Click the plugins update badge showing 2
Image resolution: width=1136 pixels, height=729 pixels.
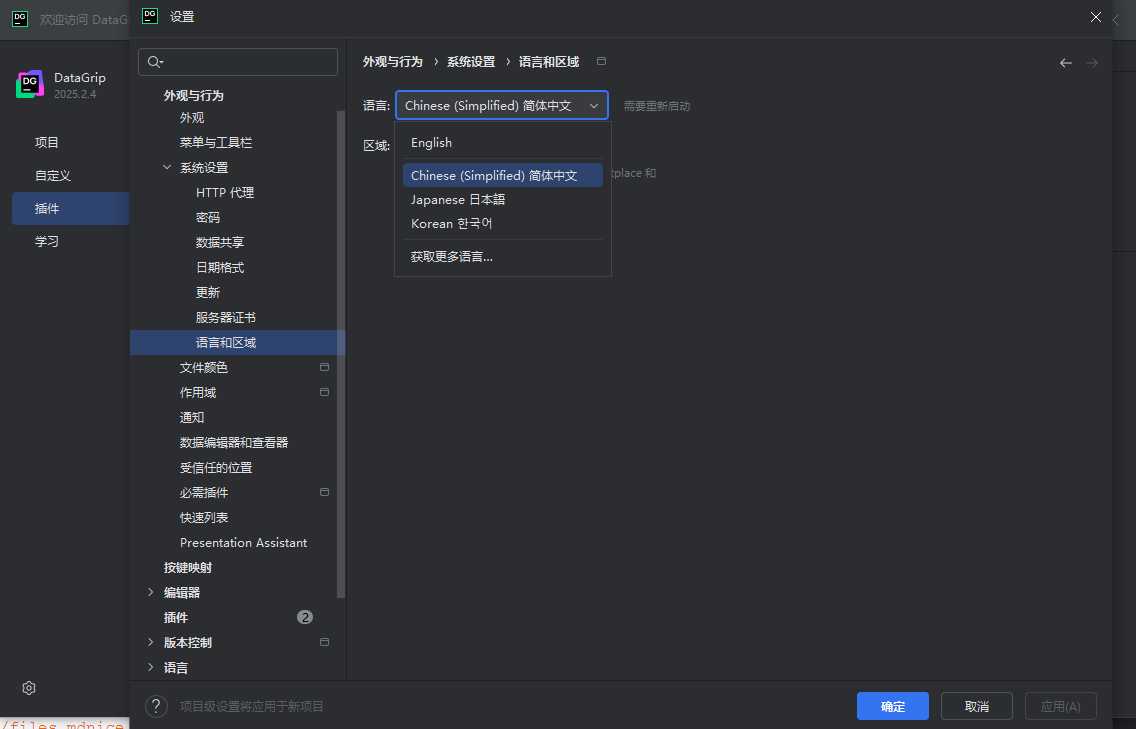pos(305,617)
